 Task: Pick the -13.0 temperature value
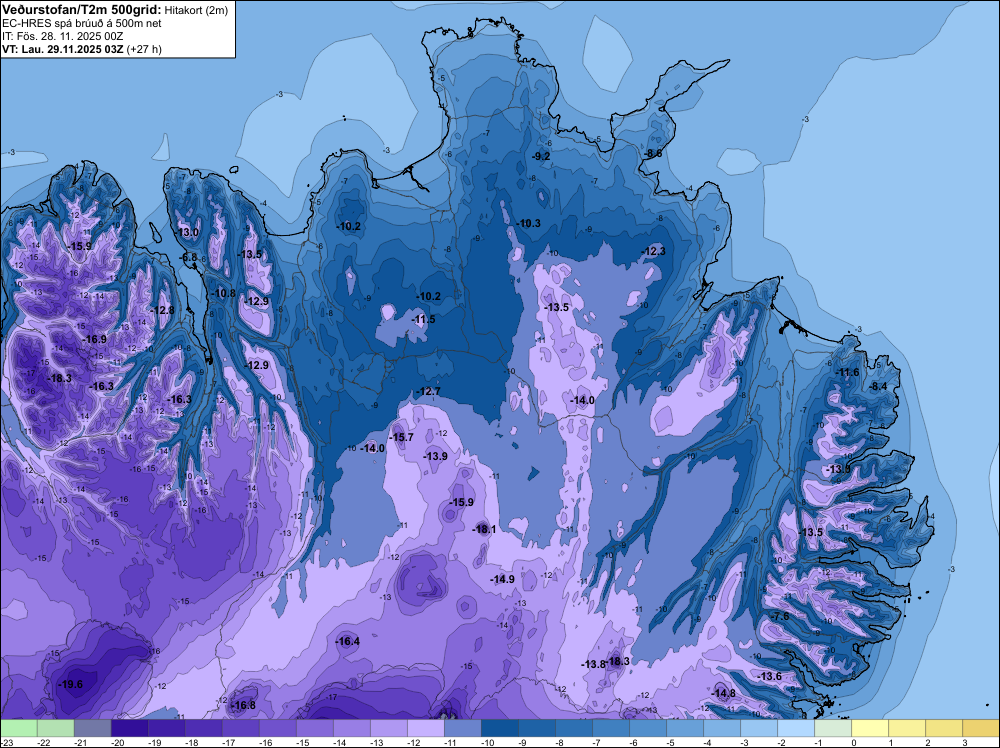tap(188, 232)
